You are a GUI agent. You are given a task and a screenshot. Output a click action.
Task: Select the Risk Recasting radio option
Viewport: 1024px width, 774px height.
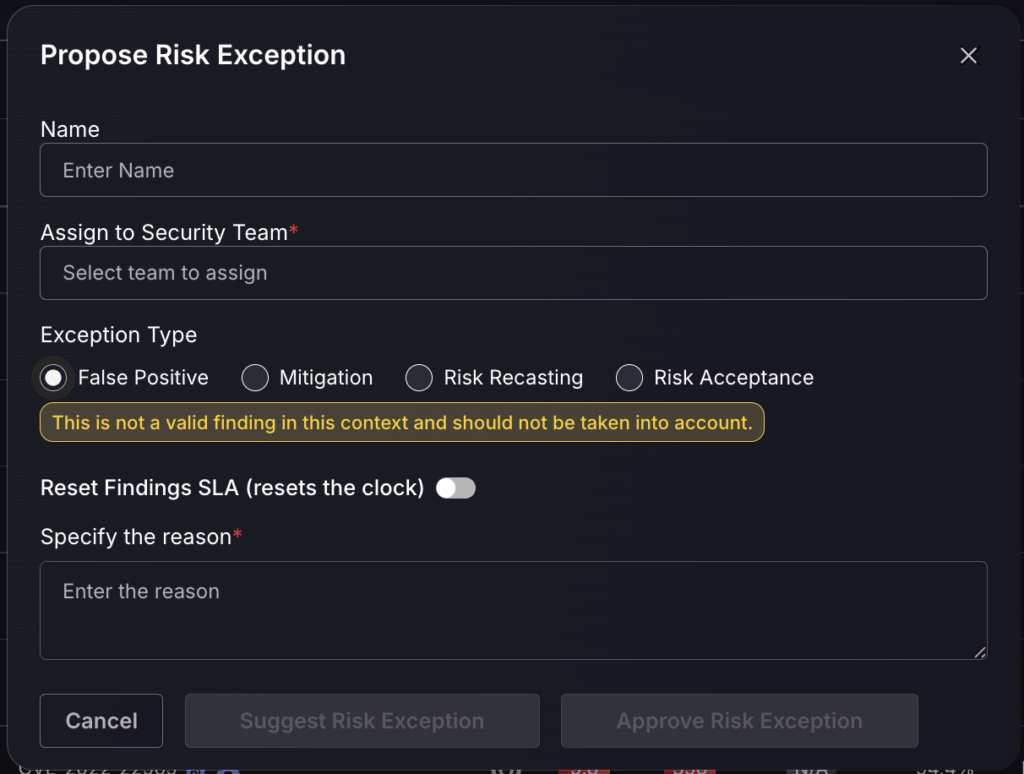click(x=419, y=378)
